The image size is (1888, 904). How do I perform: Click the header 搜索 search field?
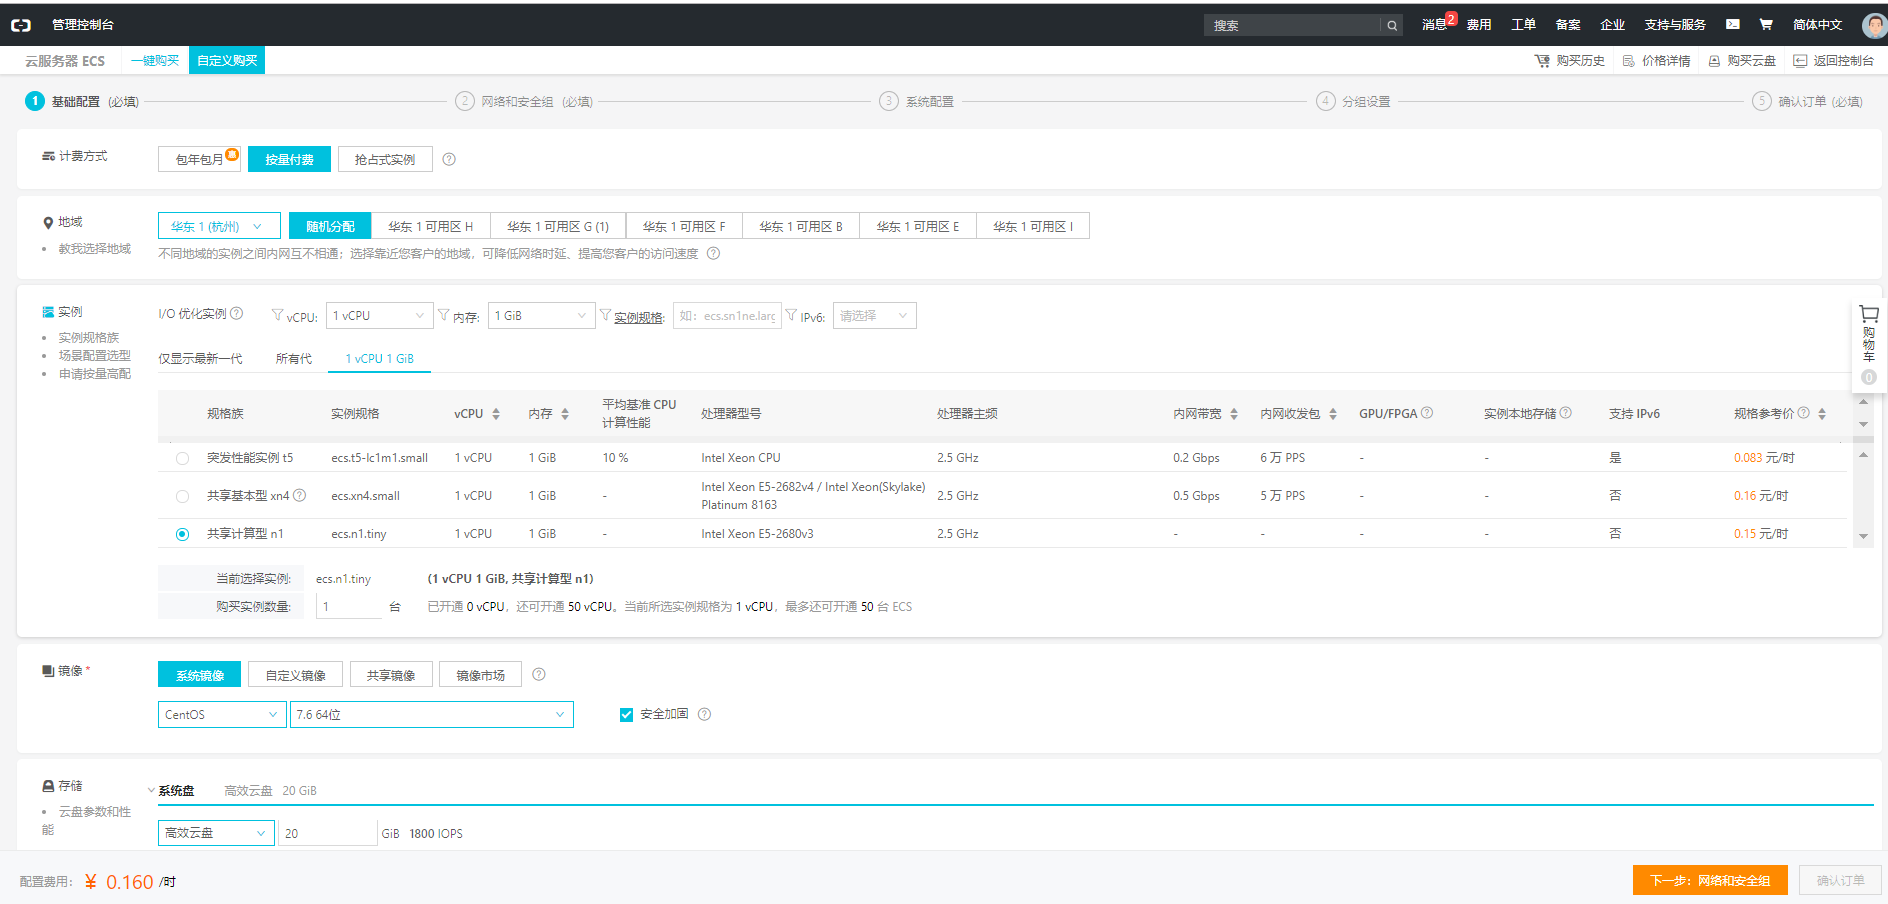click(x=1293, y=25)
